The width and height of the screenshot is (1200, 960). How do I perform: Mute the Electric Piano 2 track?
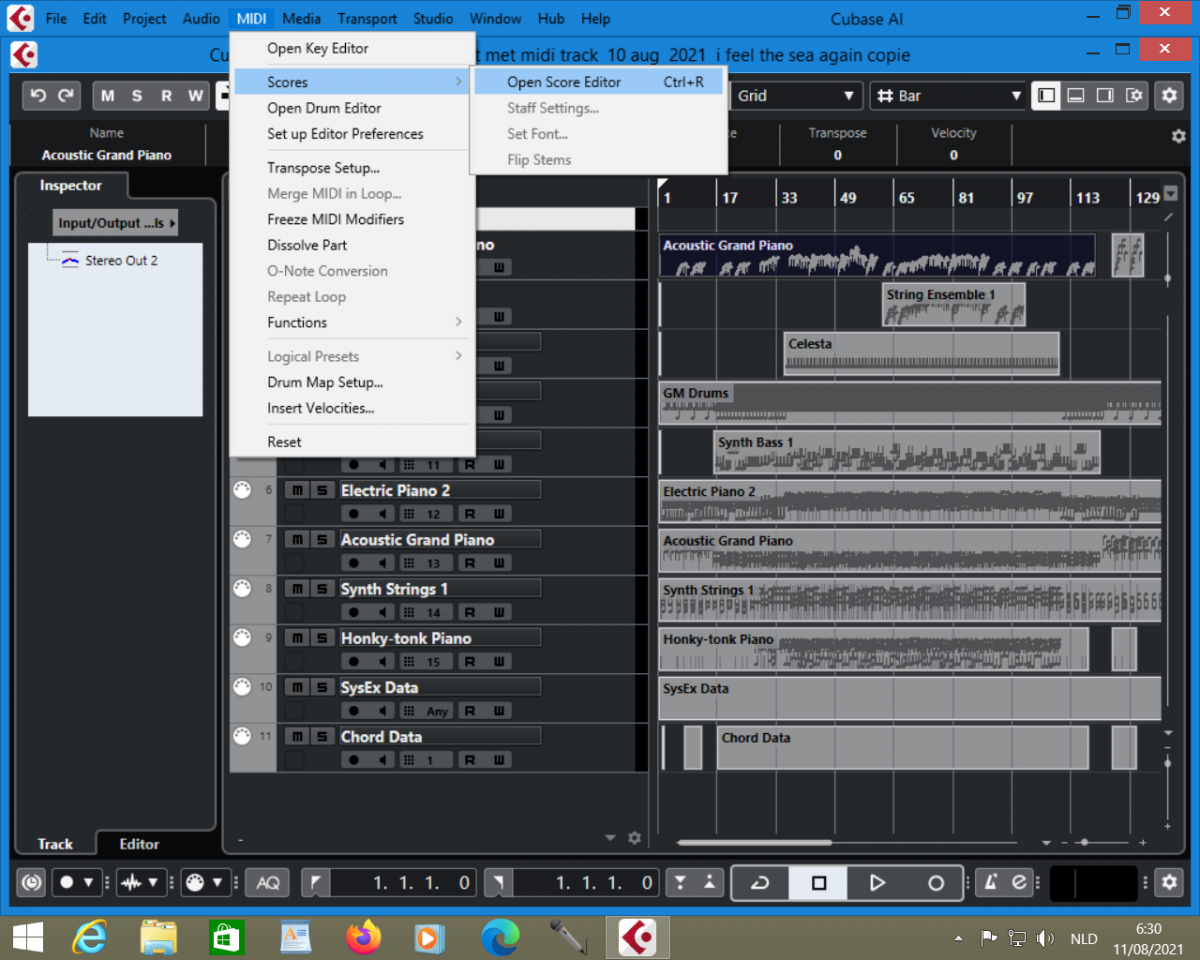(296, 490)
